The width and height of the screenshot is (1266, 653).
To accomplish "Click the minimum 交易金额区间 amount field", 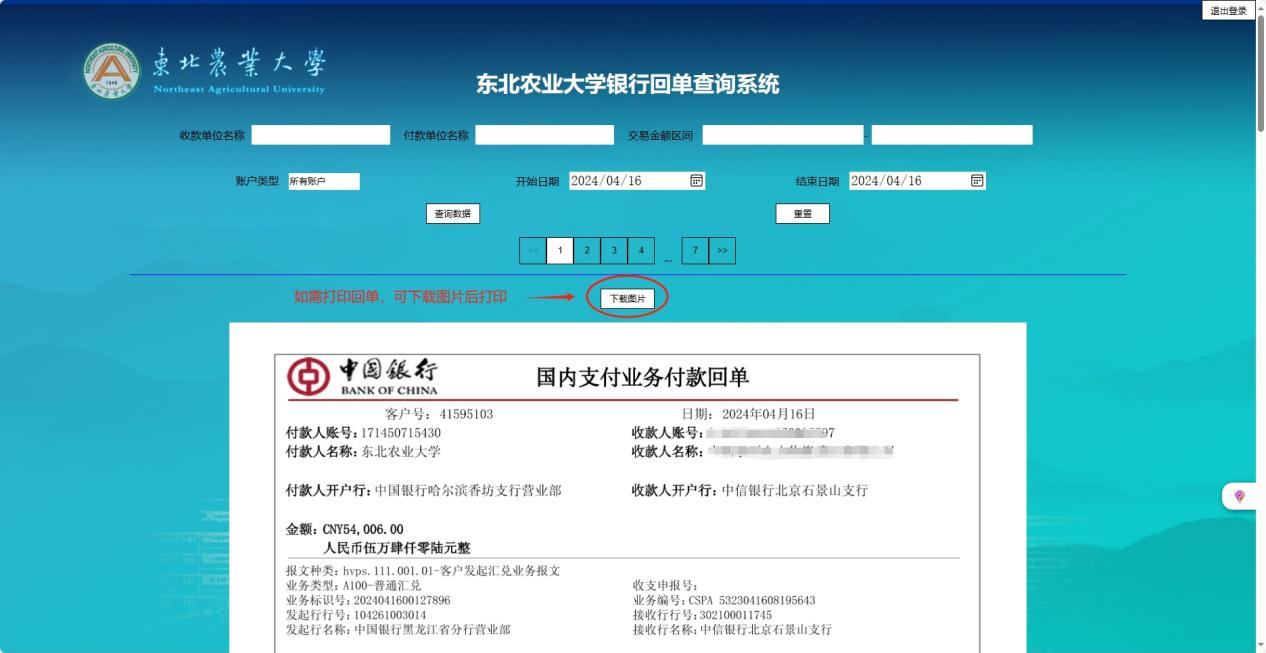I will coord(782,135).
